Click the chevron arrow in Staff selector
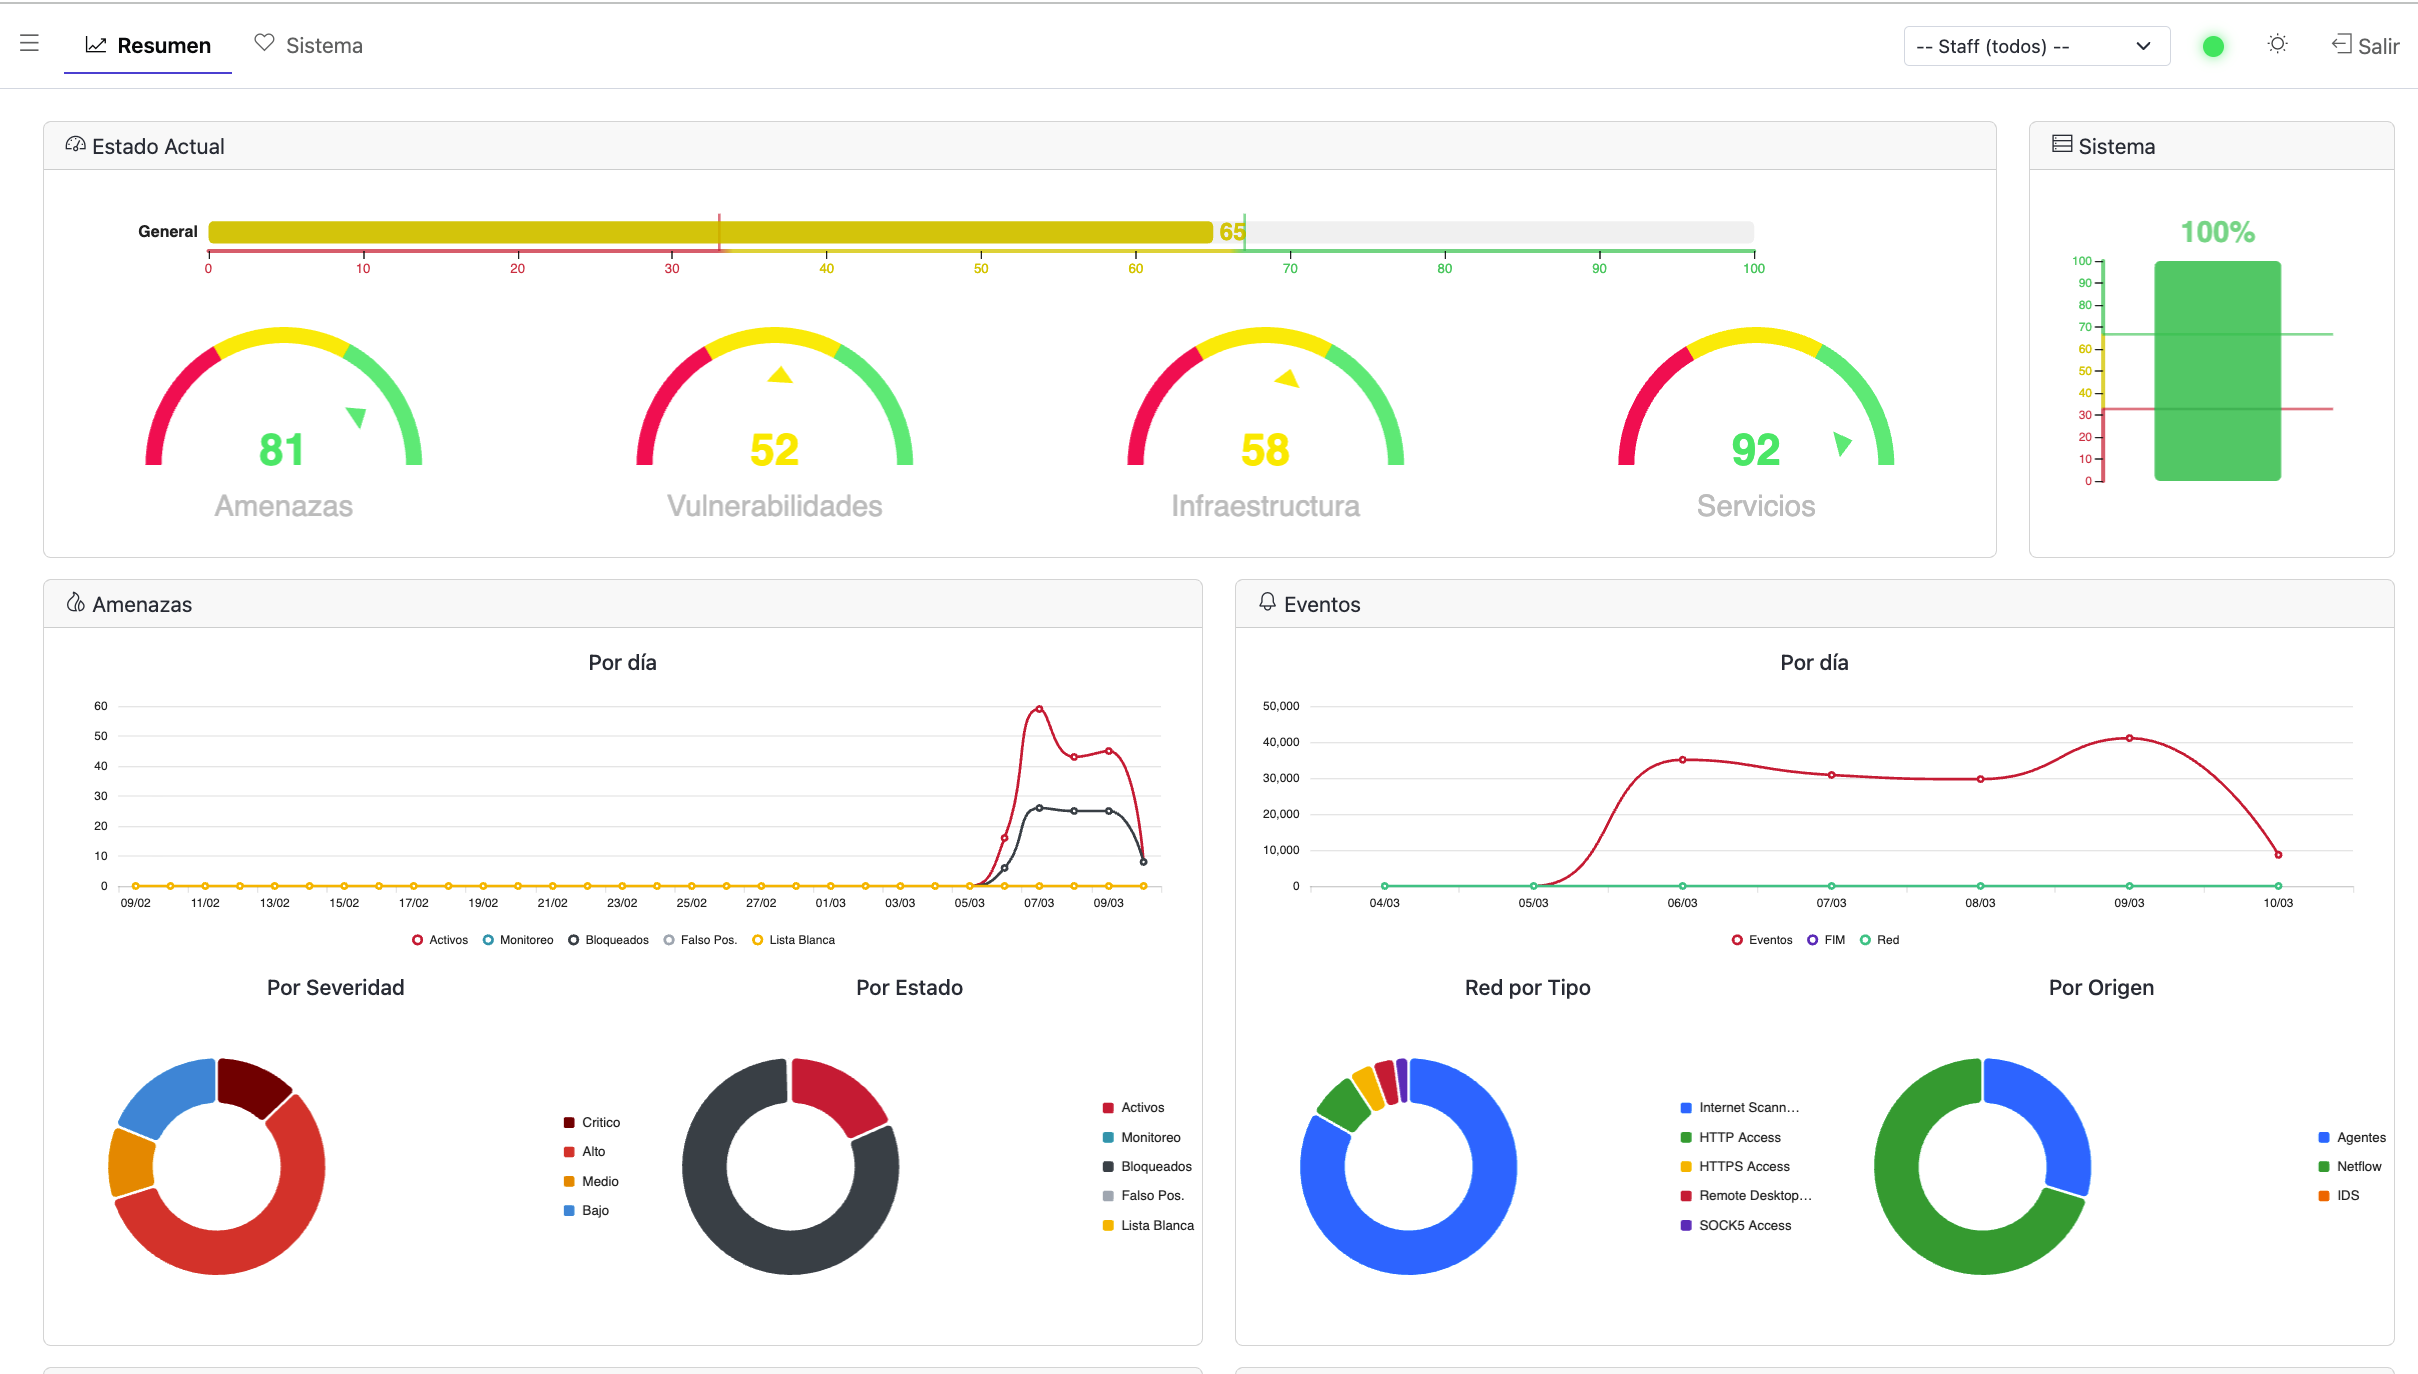Image resolution: width=2418 pixels, height=1374 pixels. click(2143, 46)
